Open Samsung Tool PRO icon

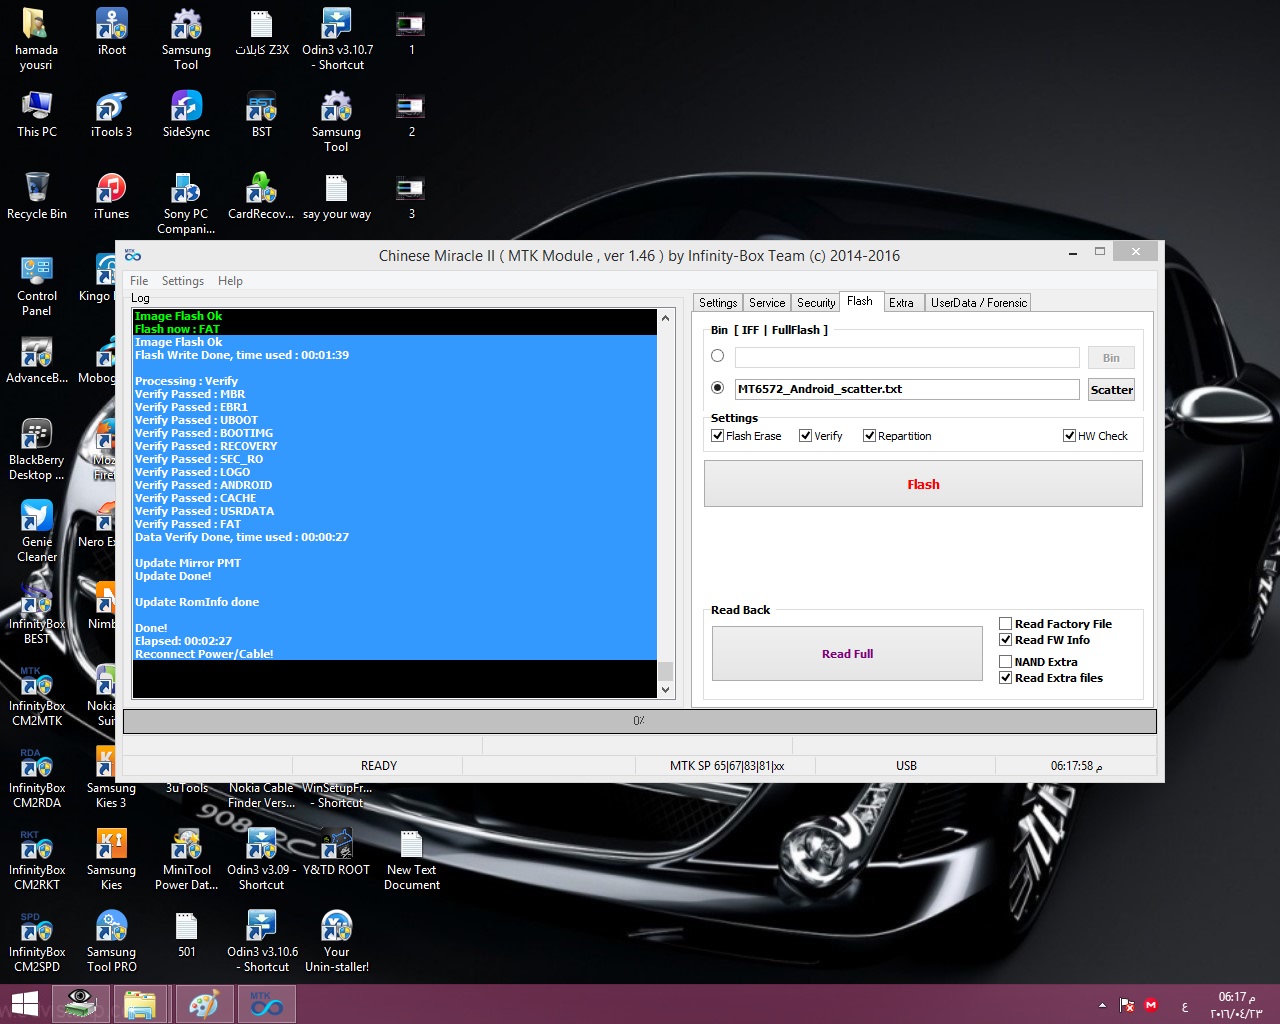pos(111,941)
